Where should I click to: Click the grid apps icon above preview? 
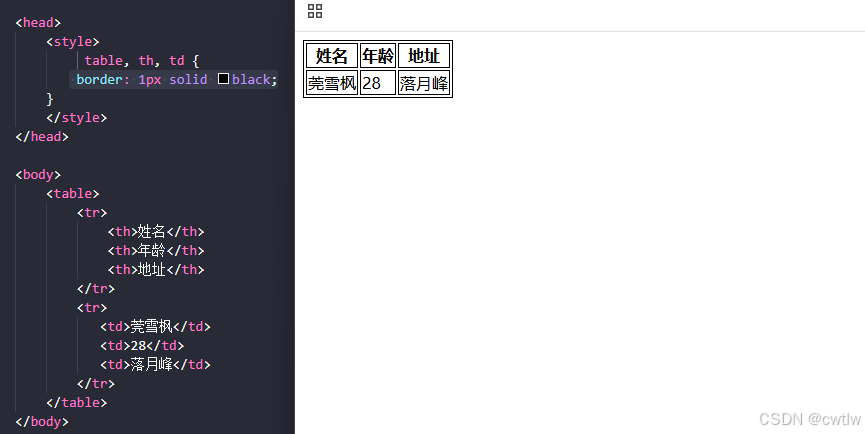[x=315, y=11]
